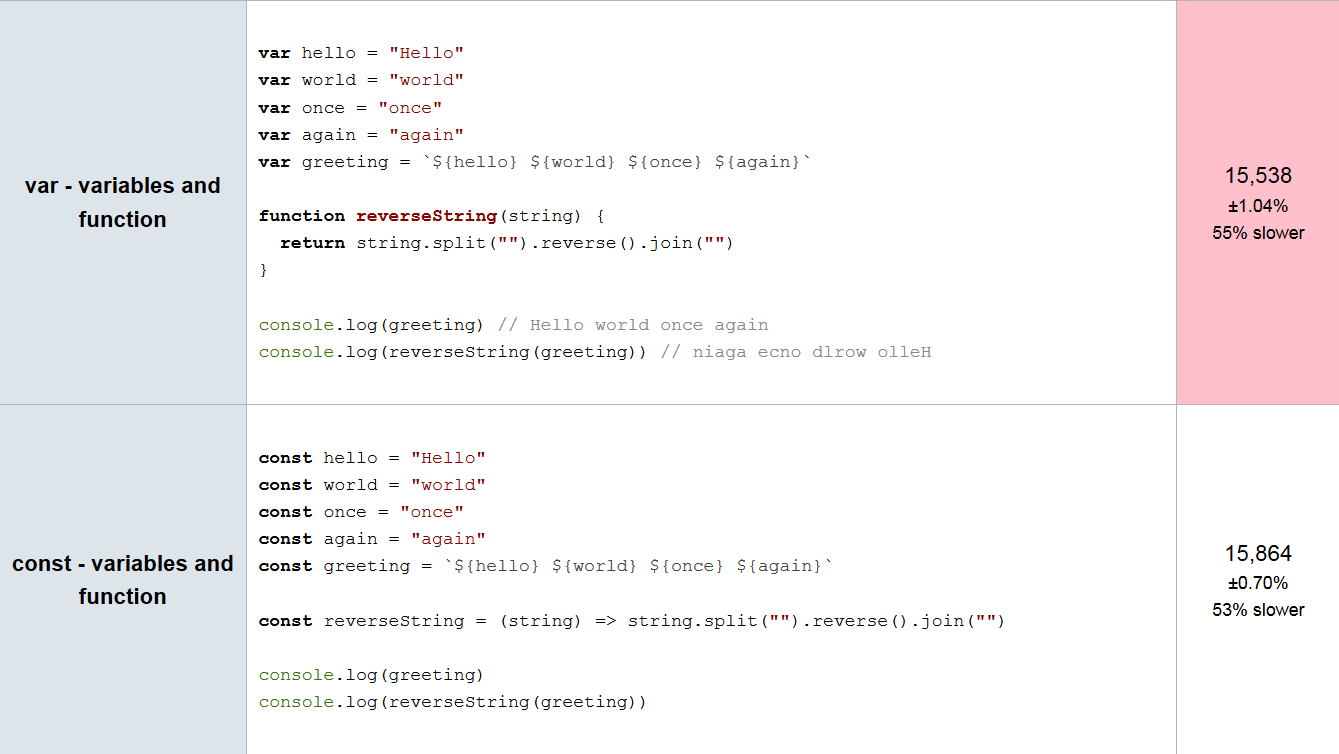Click the "var - variables and function" test title

(122, 202)
